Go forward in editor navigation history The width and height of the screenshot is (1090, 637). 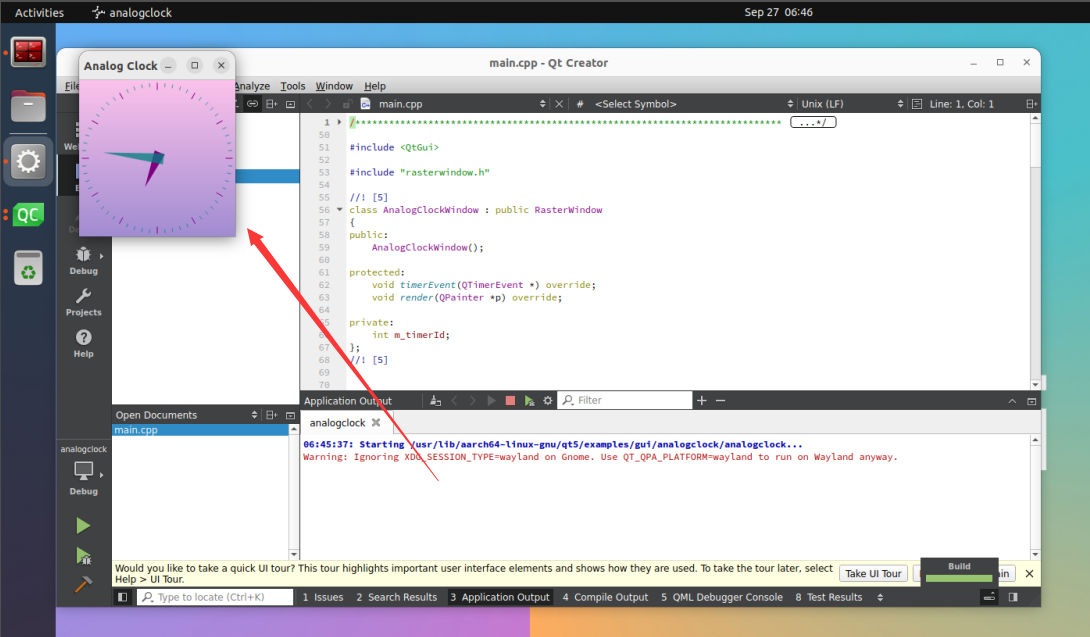tap(328, 104)
